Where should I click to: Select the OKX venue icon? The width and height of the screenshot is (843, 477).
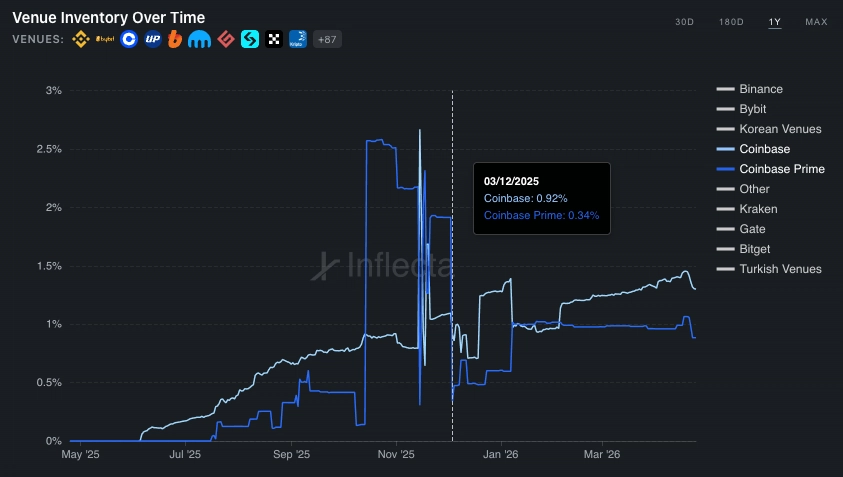click(273, 40)
